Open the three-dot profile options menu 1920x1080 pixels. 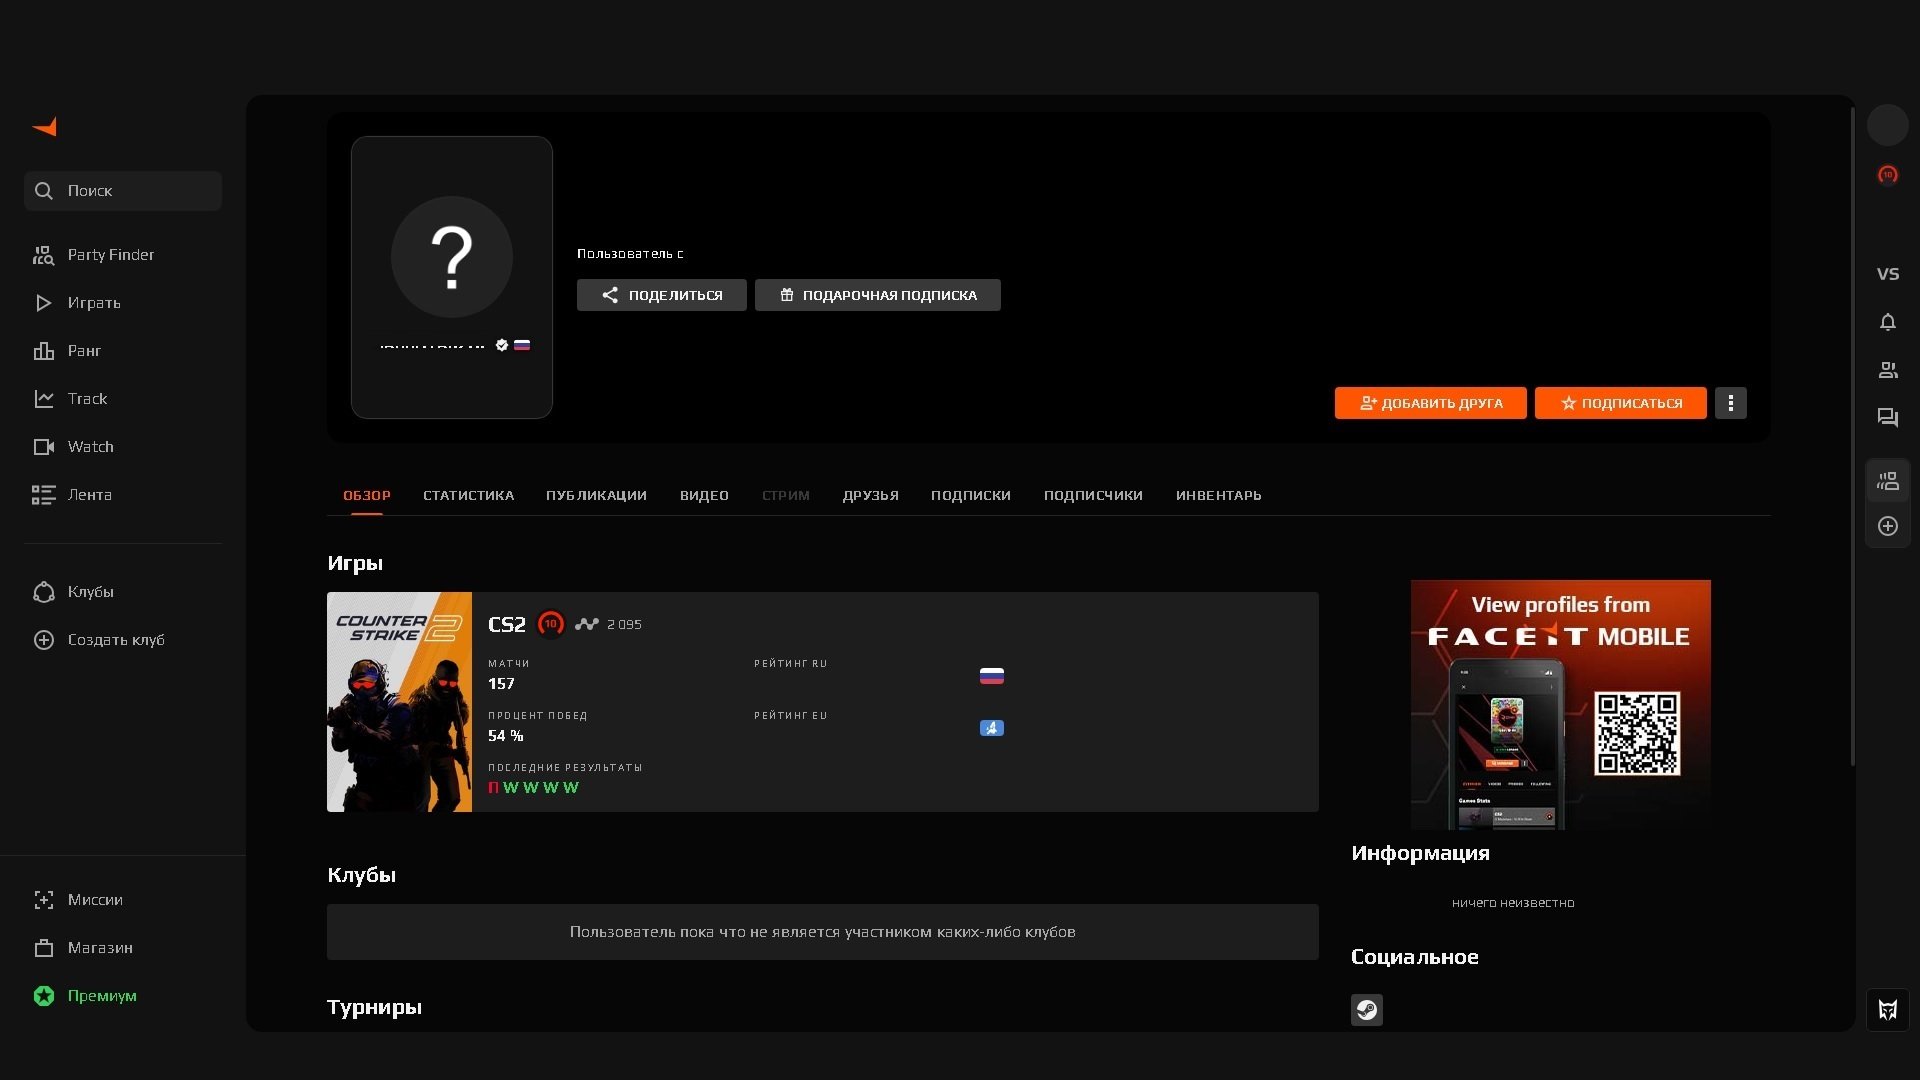coord(1730,403)
